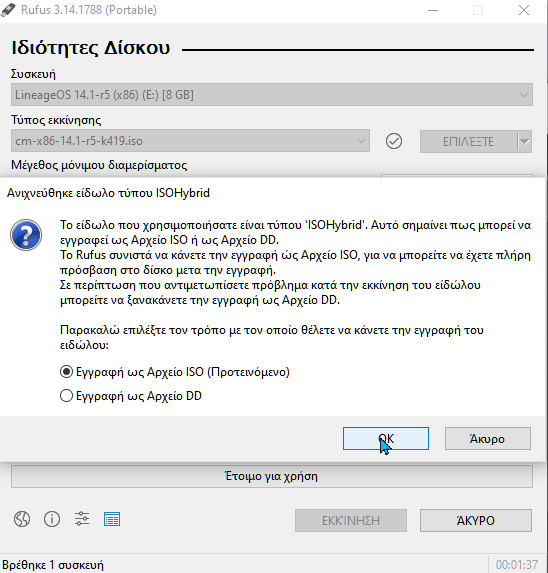Image resolution: width=548 pixels, height=573 pixels.
Task: Expand the Συσκευή device dropdown
Action: pos(272,95)
